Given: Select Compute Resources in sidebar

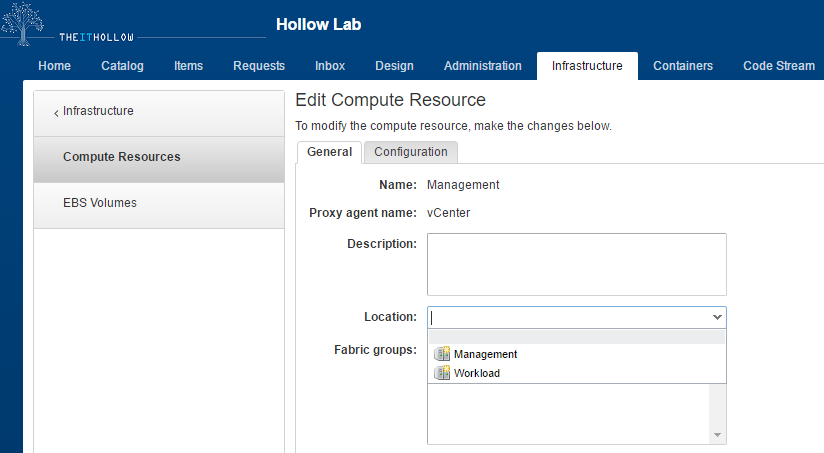Looking at the screenshot, I should coord(121,157).
